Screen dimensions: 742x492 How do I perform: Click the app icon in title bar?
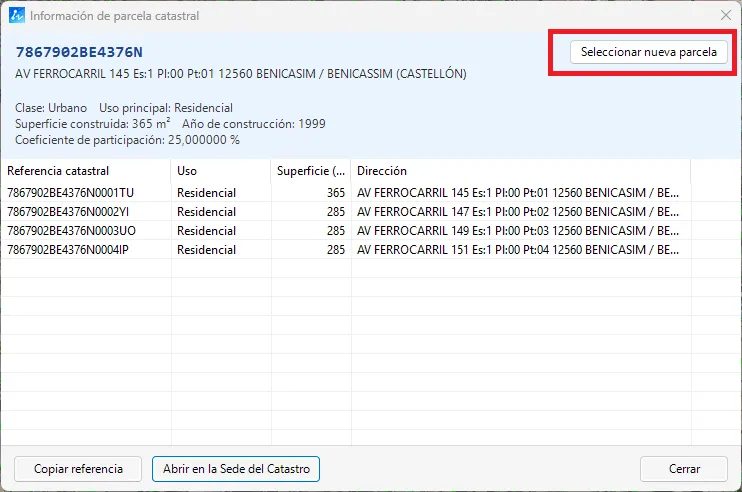[x=17, y=16]
